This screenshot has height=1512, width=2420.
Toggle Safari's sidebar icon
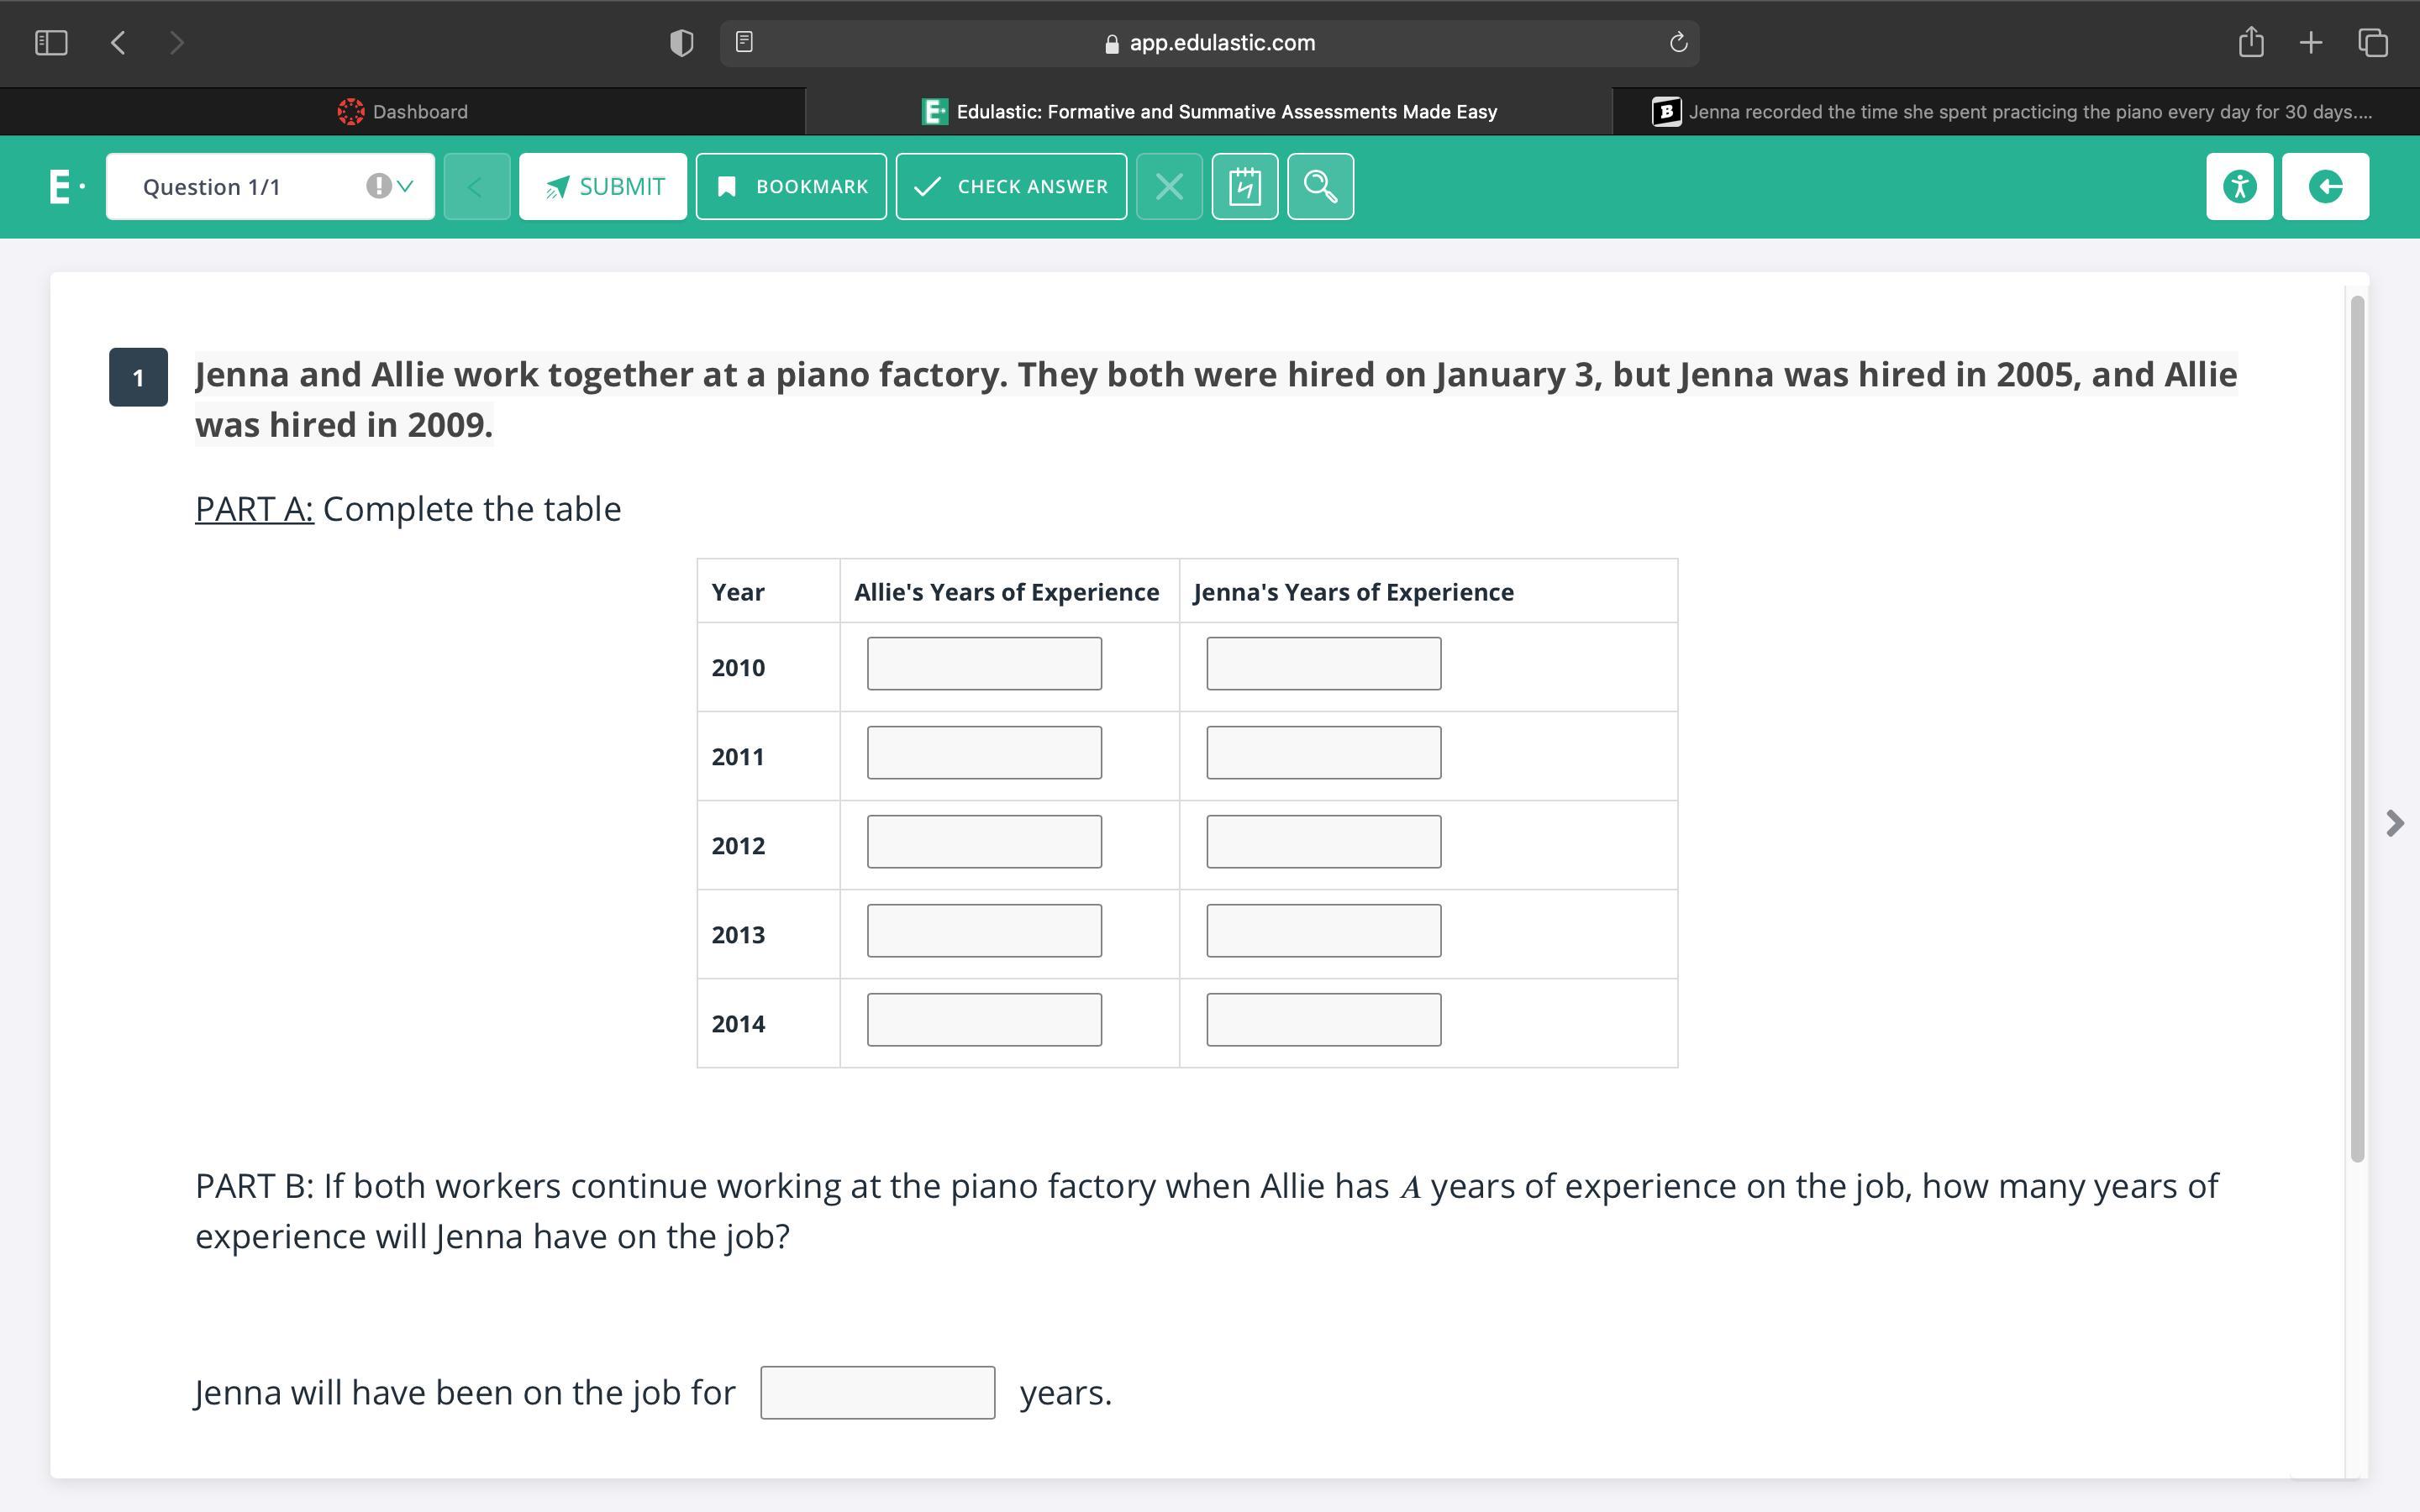[x=51, y=42]
